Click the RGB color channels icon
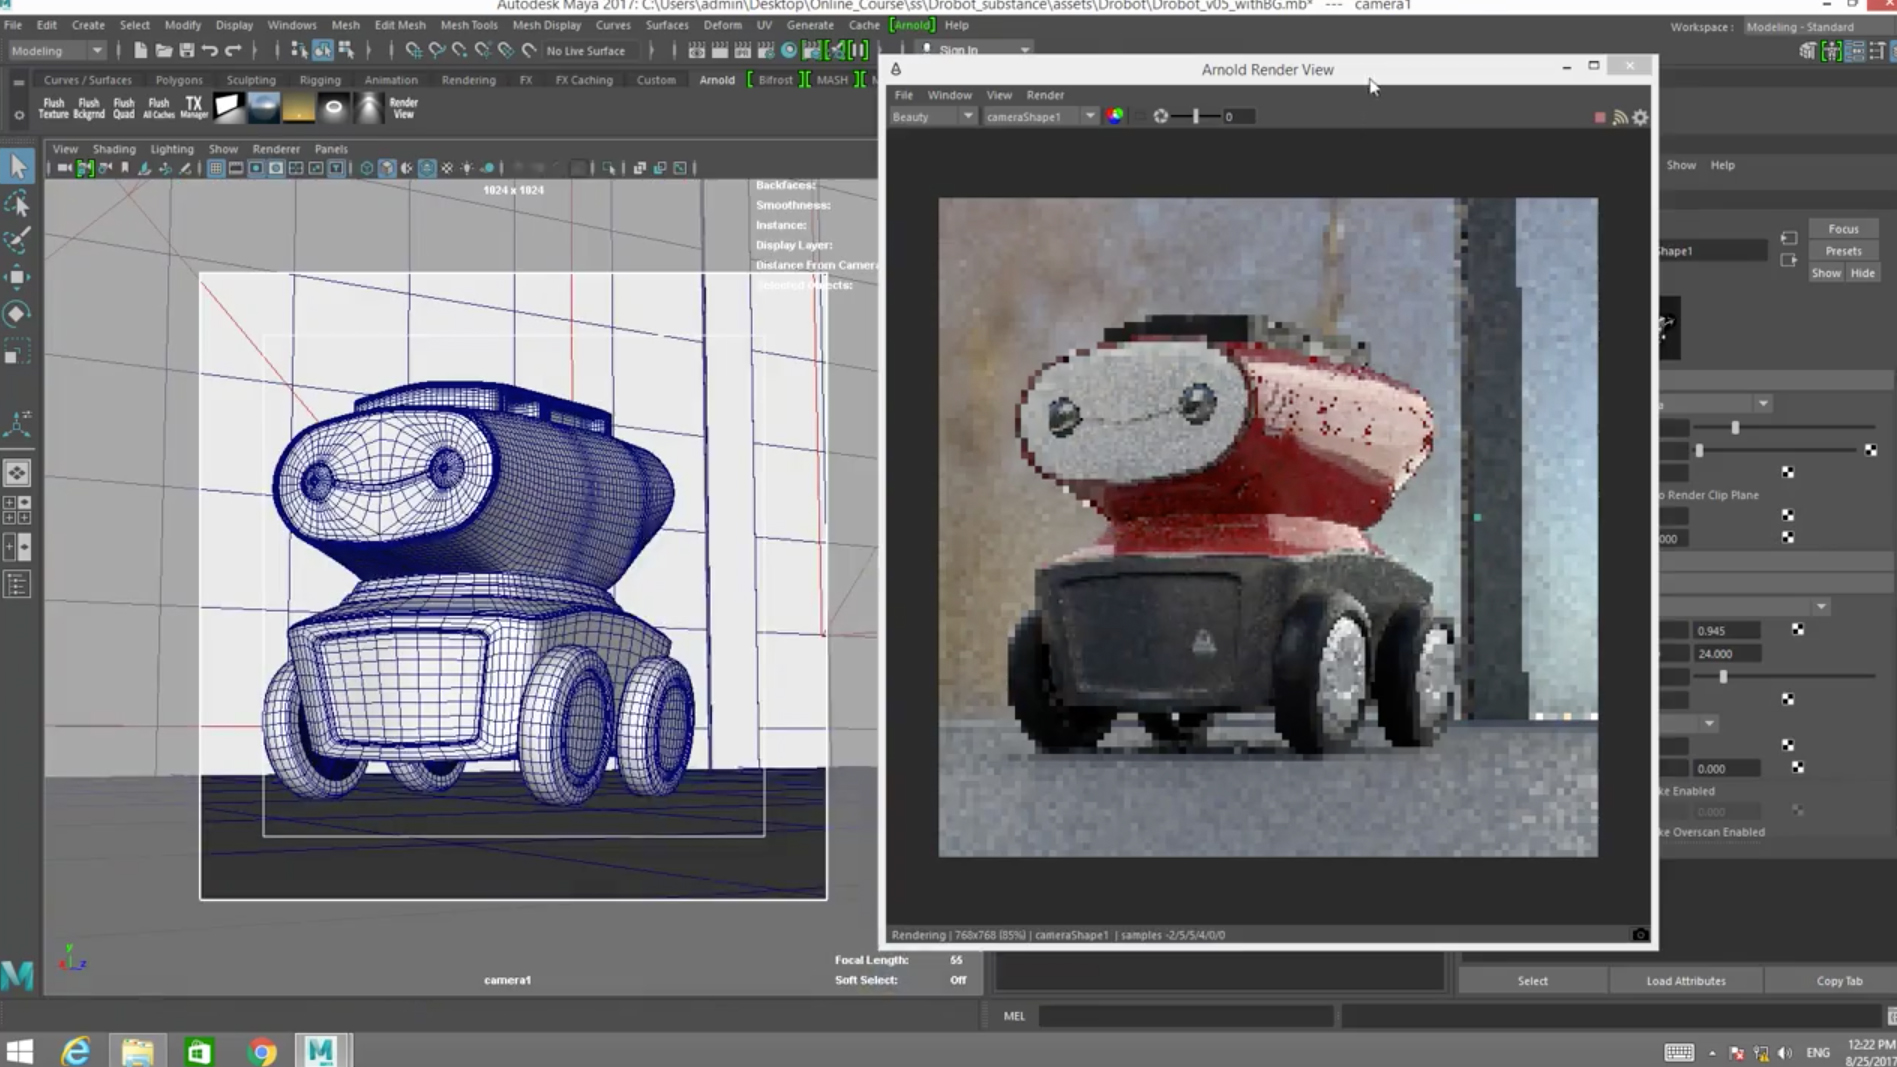The height and width of the screenshot is (1067, 1897). pyautogui.click(x=1114, y=116)
